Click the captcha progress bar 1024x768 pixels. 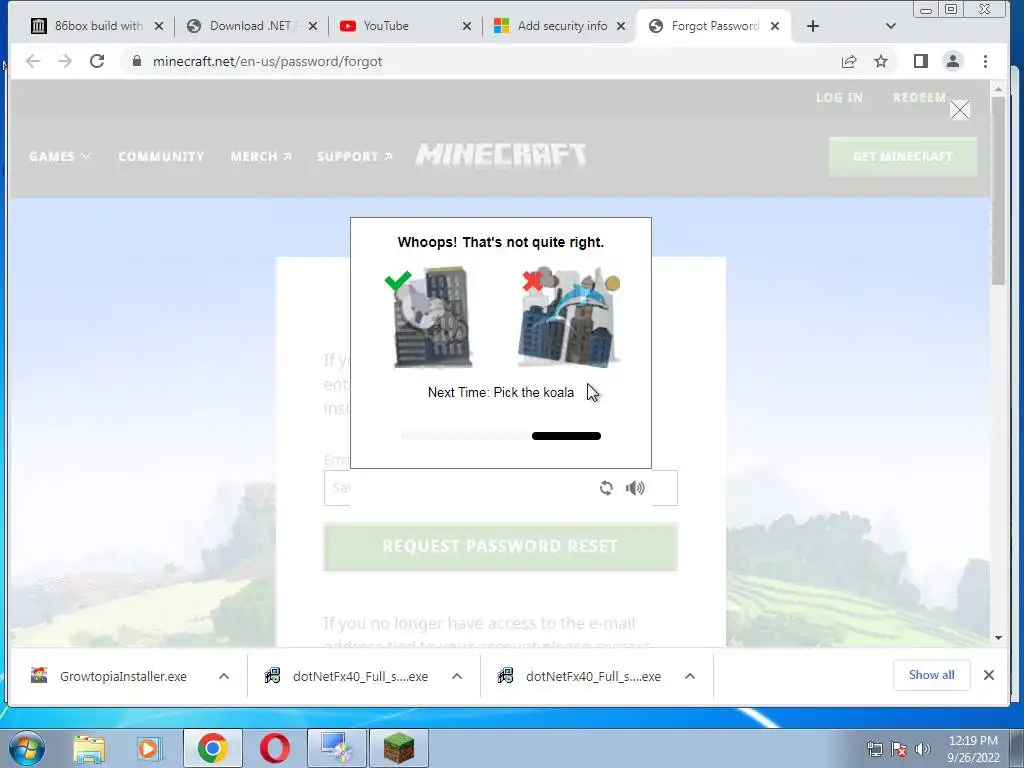pos(501,436)
